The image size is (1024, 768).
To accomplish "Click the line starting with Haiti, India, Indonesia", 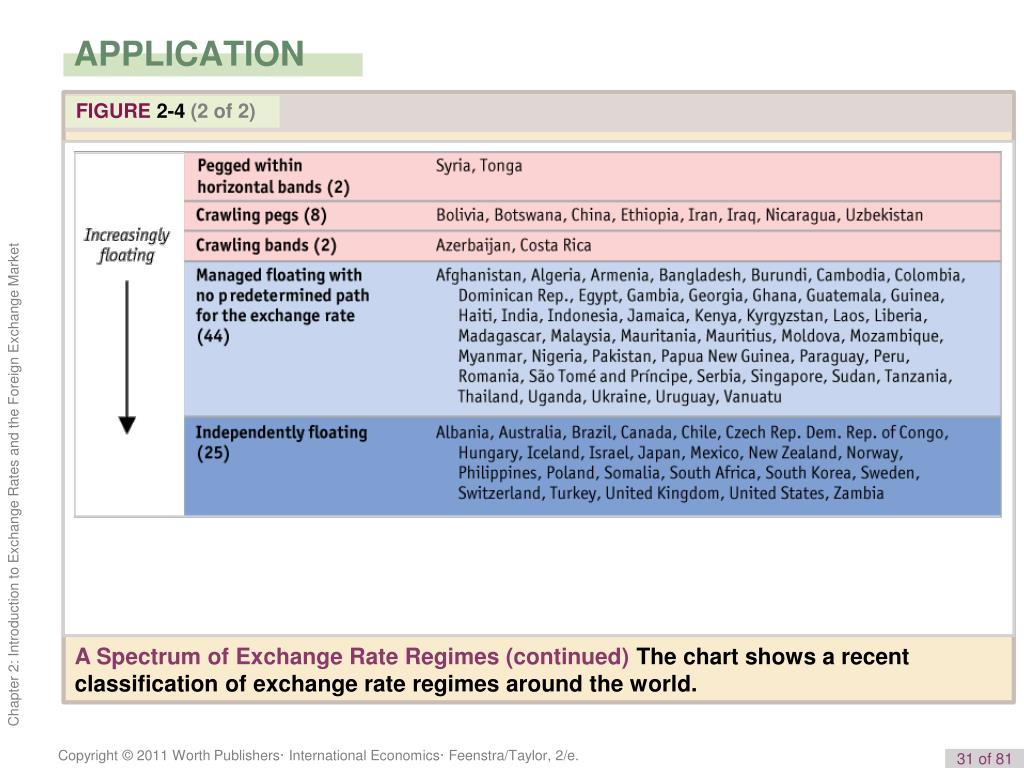I will point(693,316).
